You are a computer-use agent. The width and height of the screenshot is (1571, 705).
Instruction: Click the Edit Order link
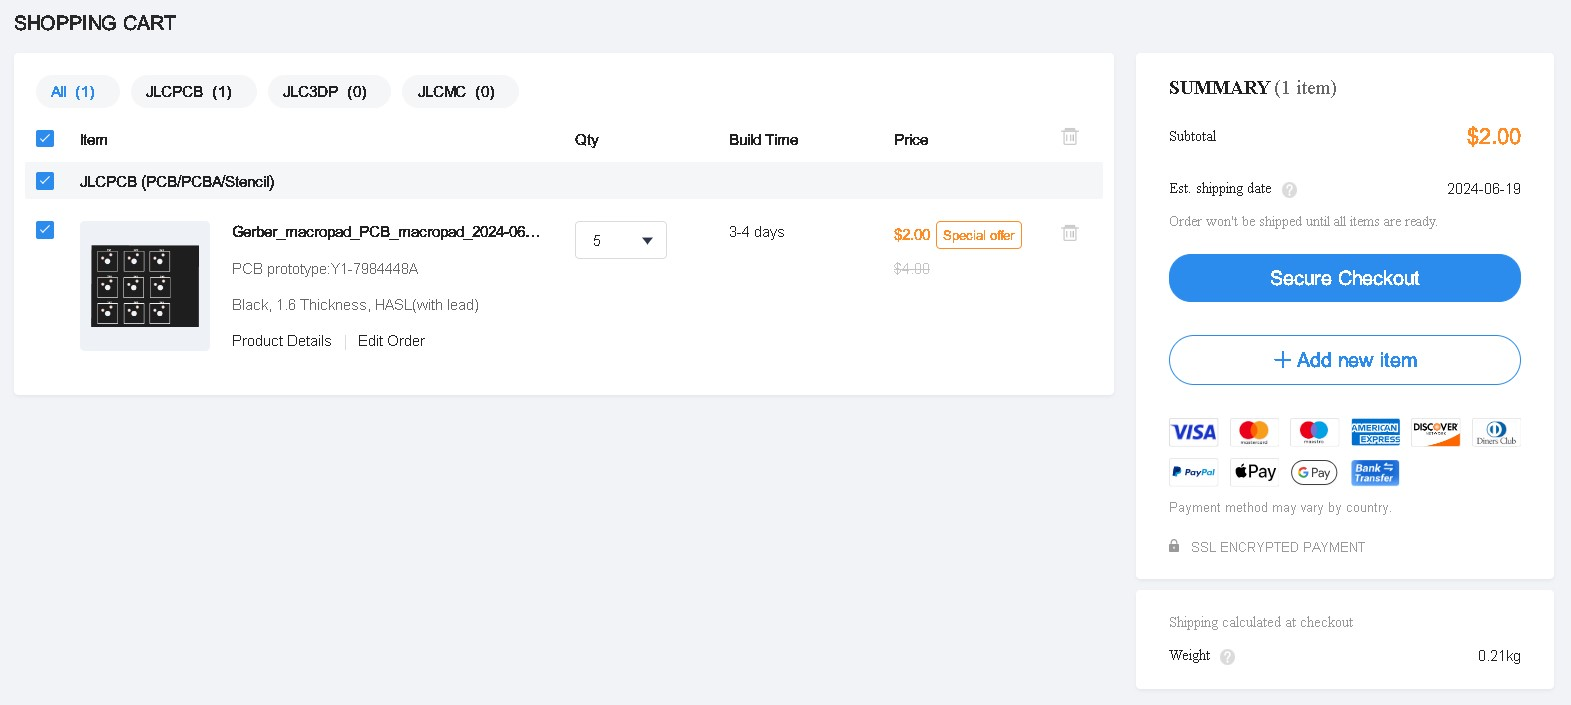point(391,341)
